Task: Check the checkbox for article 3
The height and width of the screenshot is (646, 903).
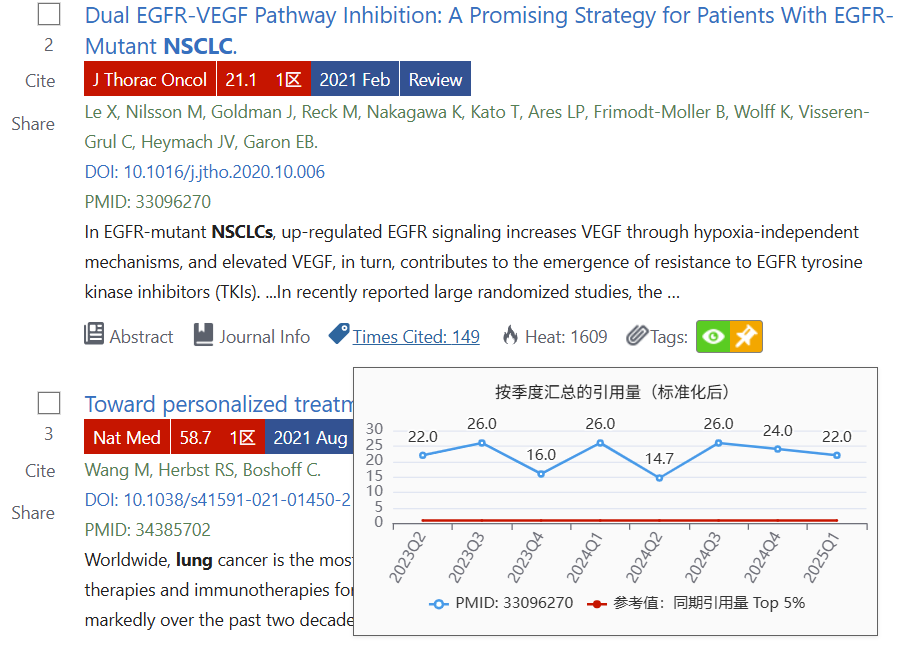Action: [x=49, y=403]
